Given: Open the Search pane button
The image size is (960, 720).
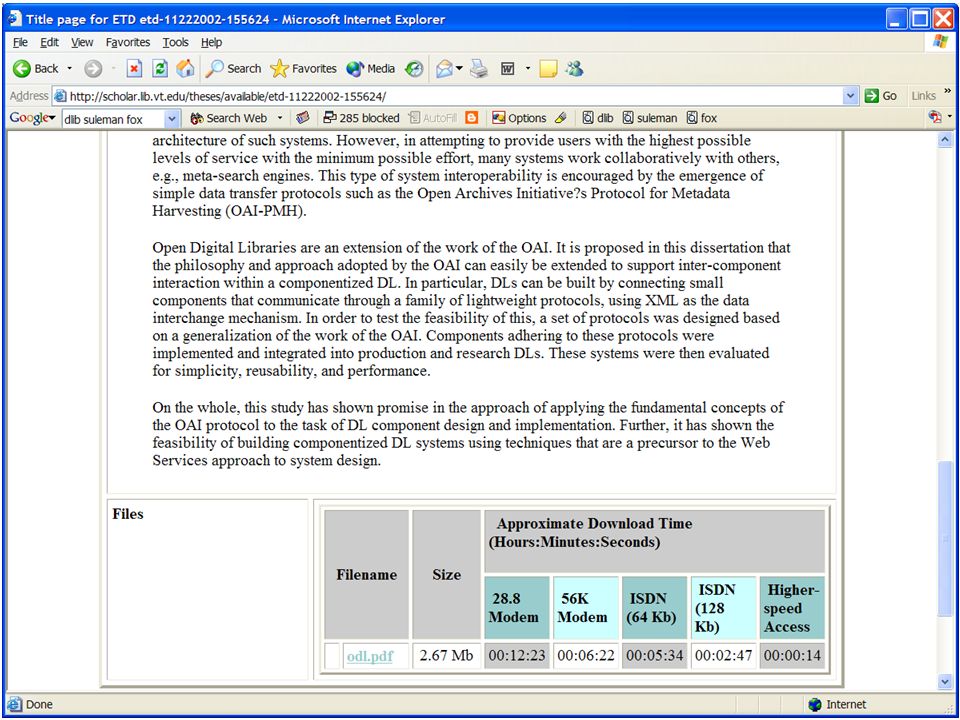Looking at the screenshot, I should click(233, 69).
